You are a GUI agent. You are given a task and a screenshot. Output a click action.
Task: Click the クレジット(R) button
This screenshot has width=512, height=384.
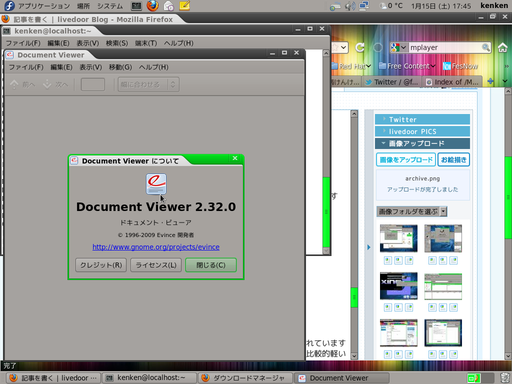tap(101, 265)
